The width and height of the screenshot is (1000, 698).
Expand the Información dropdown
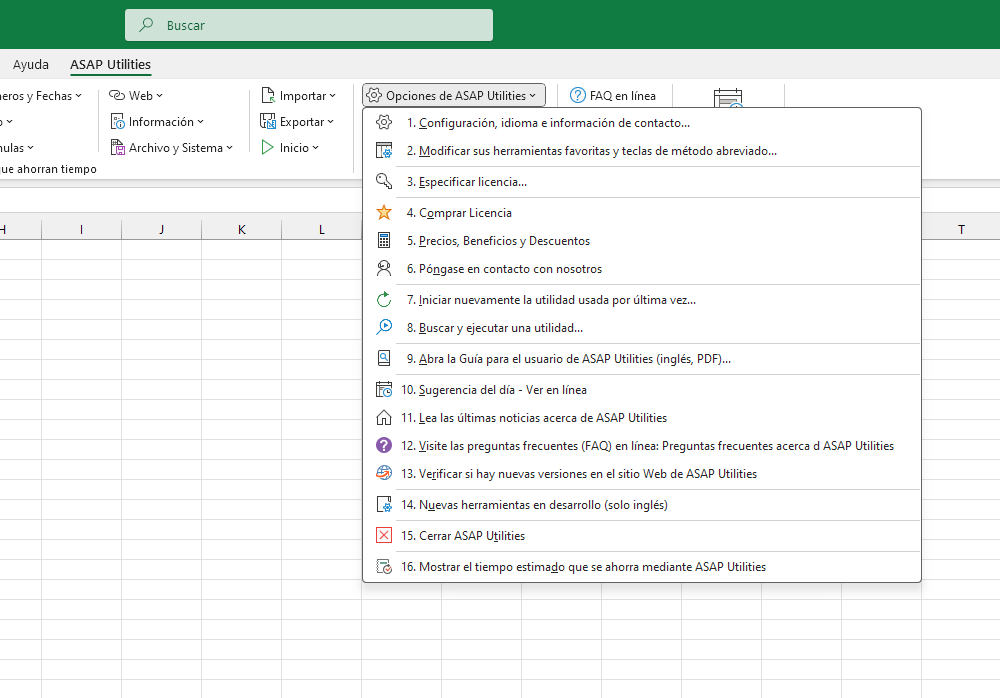pyautogui.click(x=157, y=122)
